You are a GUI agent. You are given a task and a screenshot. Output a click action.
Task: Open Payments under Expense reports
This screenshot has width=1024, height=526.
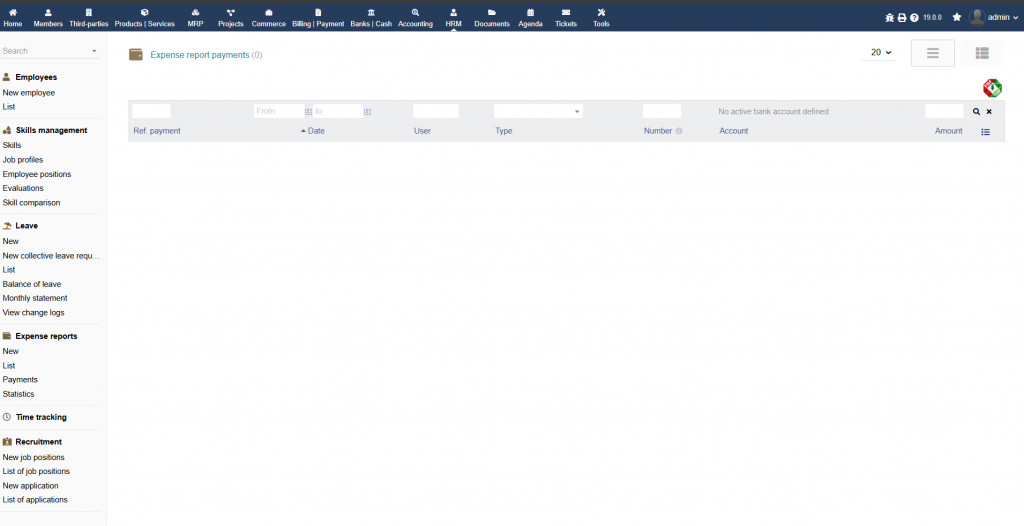[20, 380]
